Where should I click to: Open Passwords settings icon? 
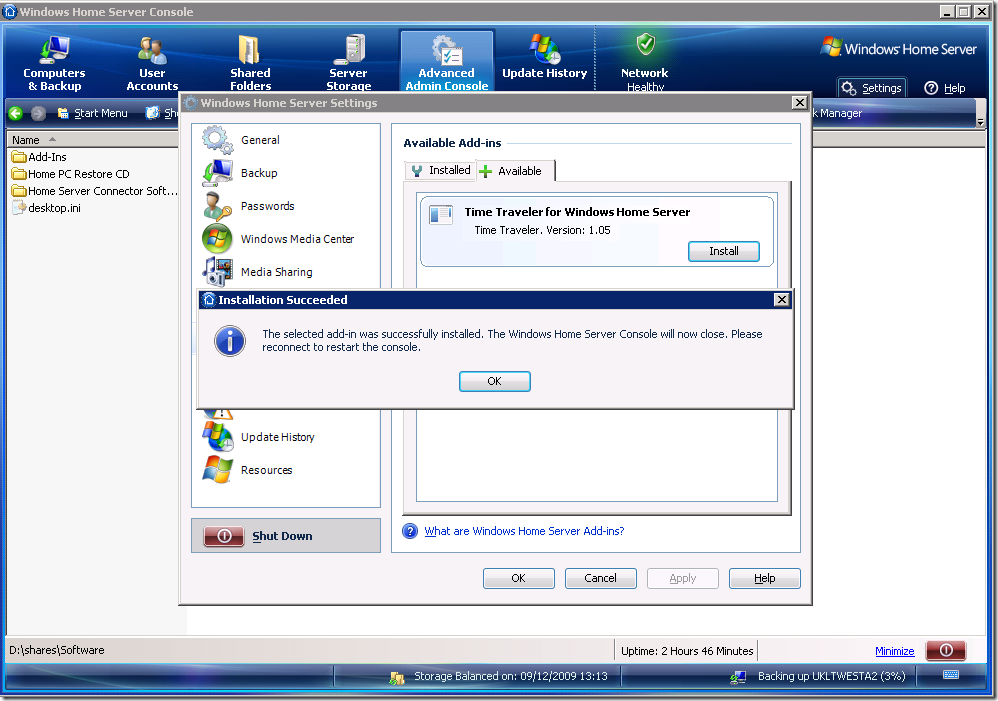pos(217,206)
